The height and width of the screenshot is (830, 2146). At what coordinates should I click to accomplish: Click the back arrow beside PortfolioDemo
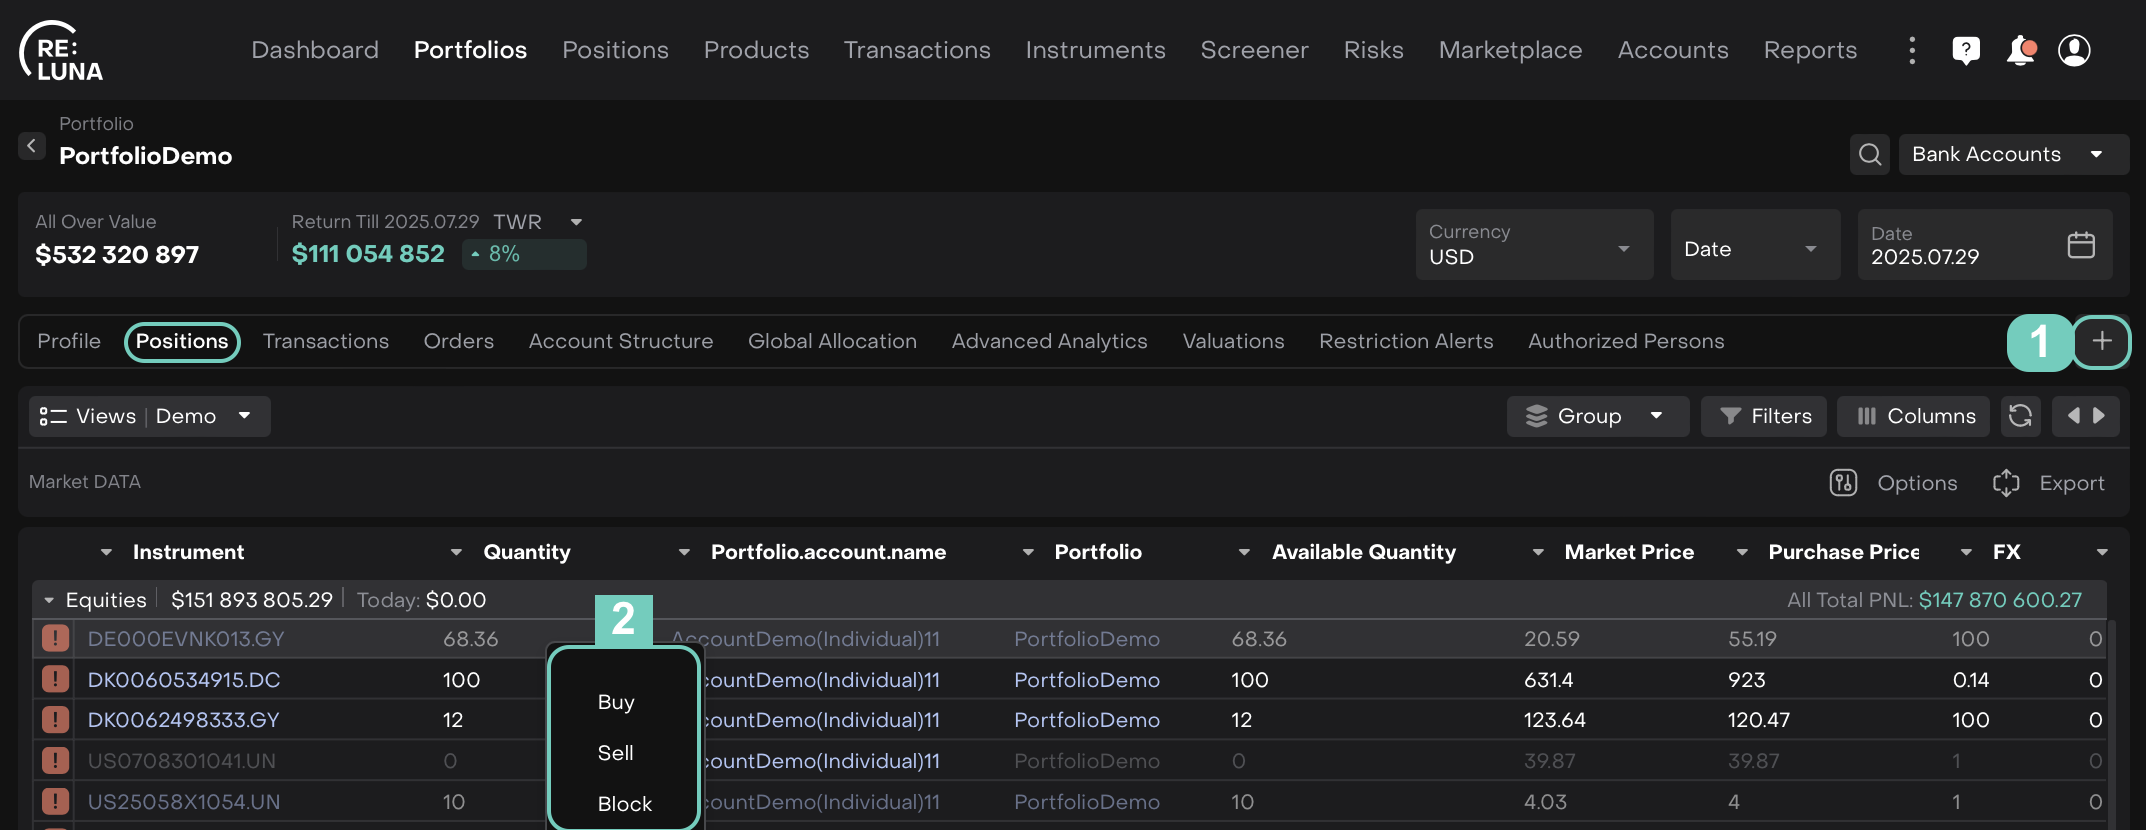click(x=32, y=146)
